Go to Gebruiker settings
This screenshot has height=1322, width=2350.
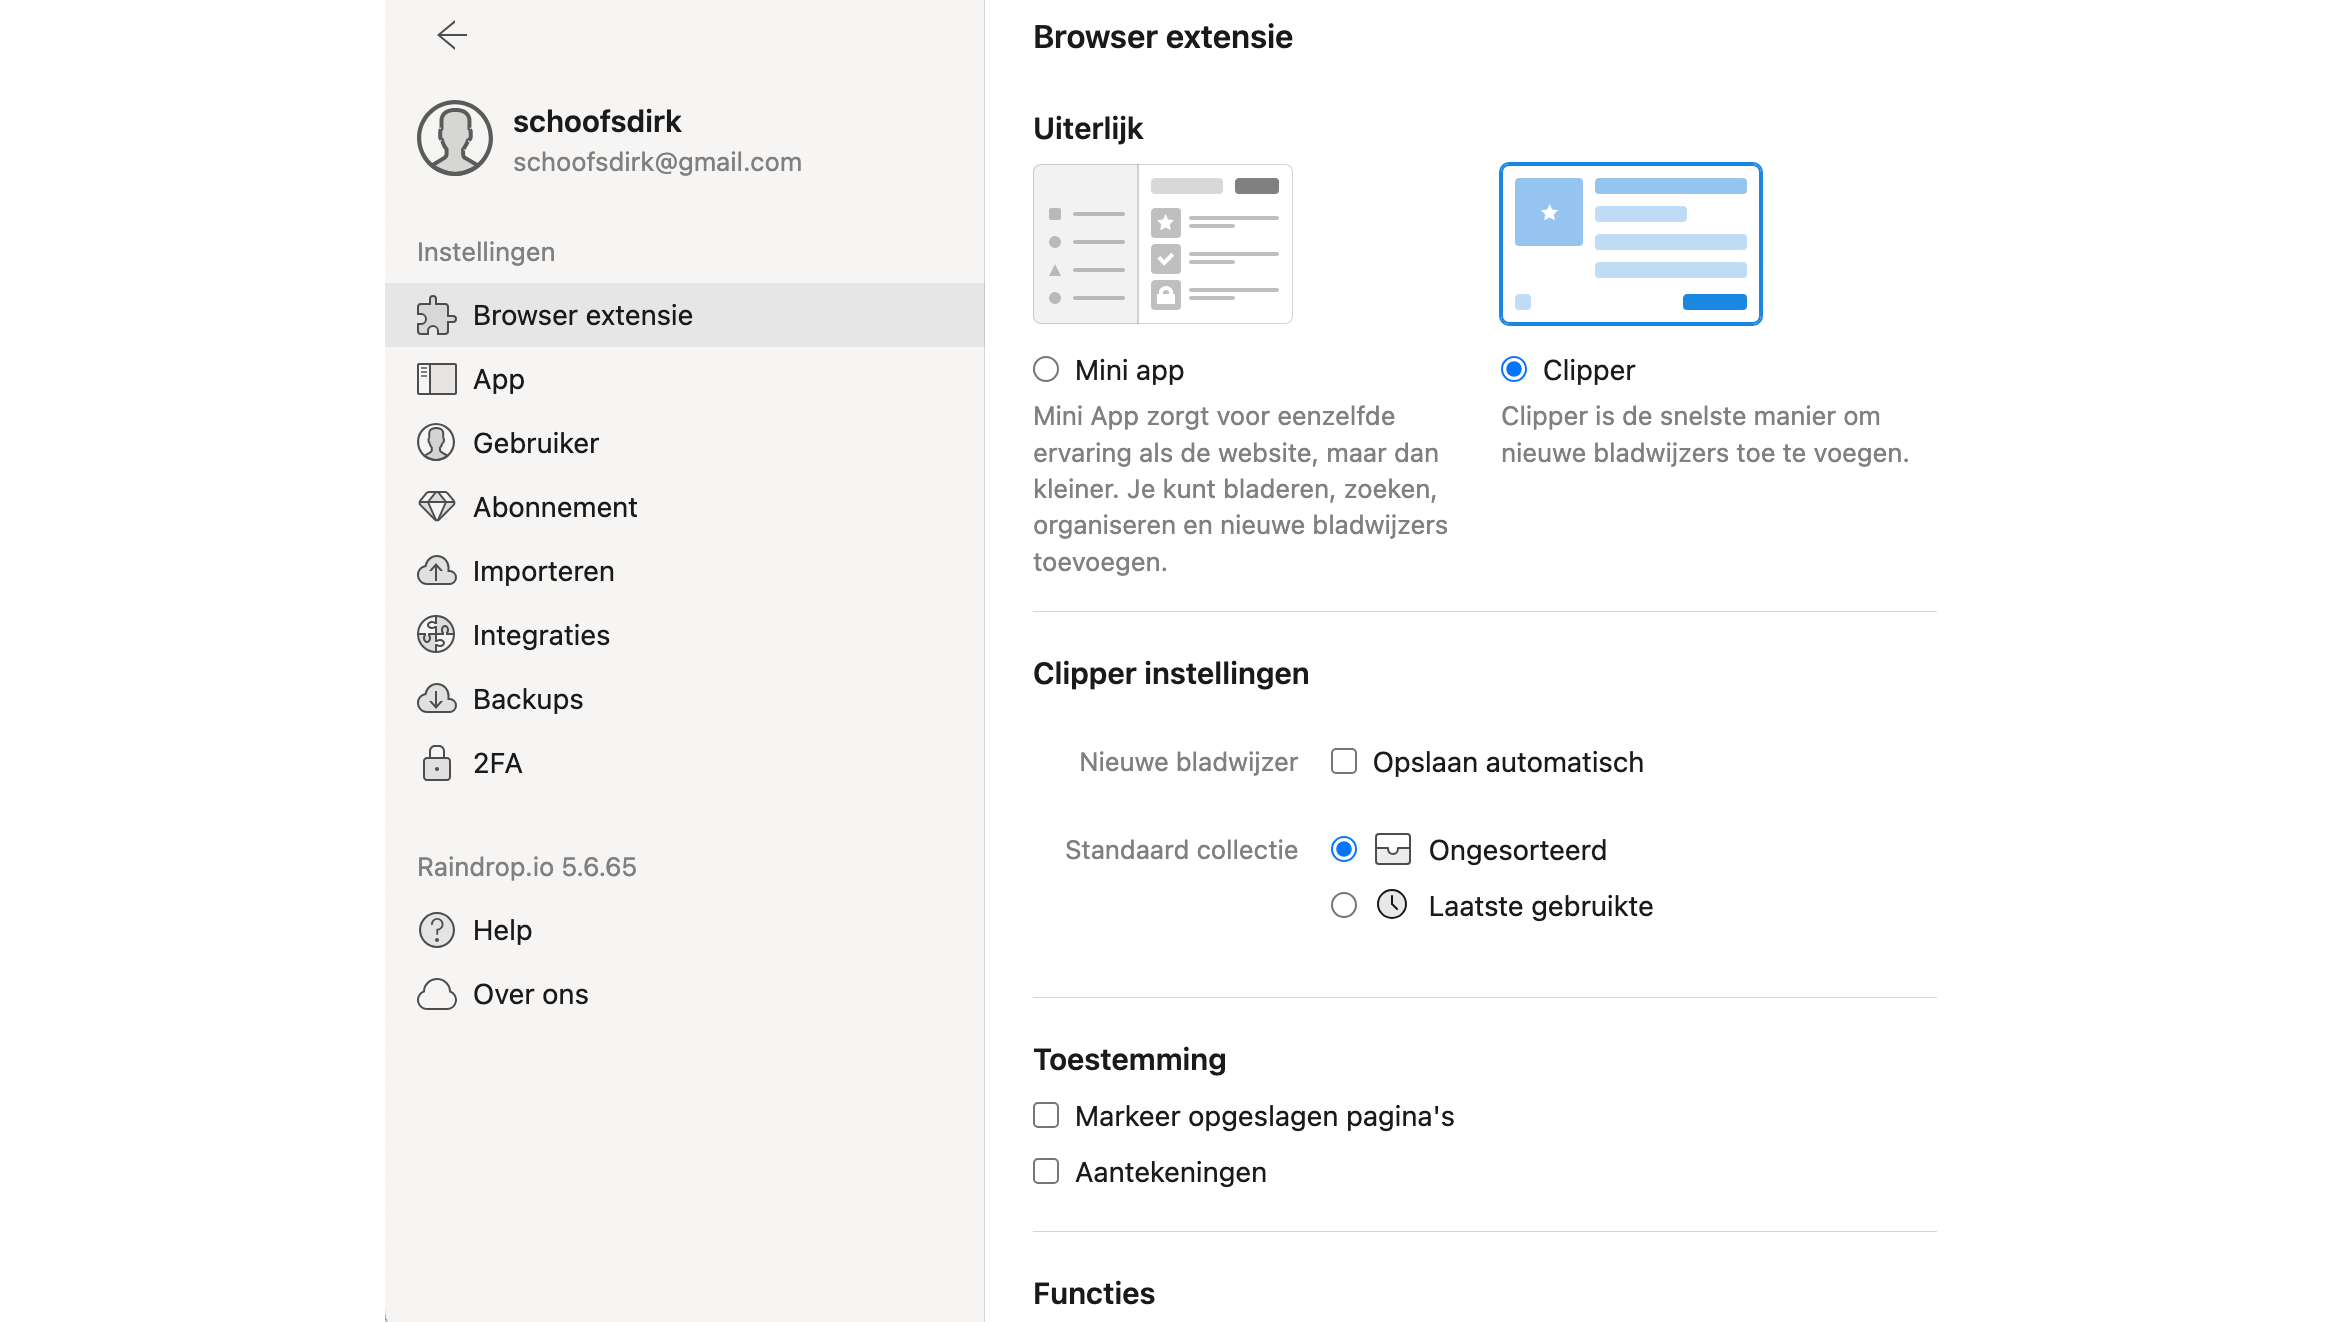pos(535,443)
